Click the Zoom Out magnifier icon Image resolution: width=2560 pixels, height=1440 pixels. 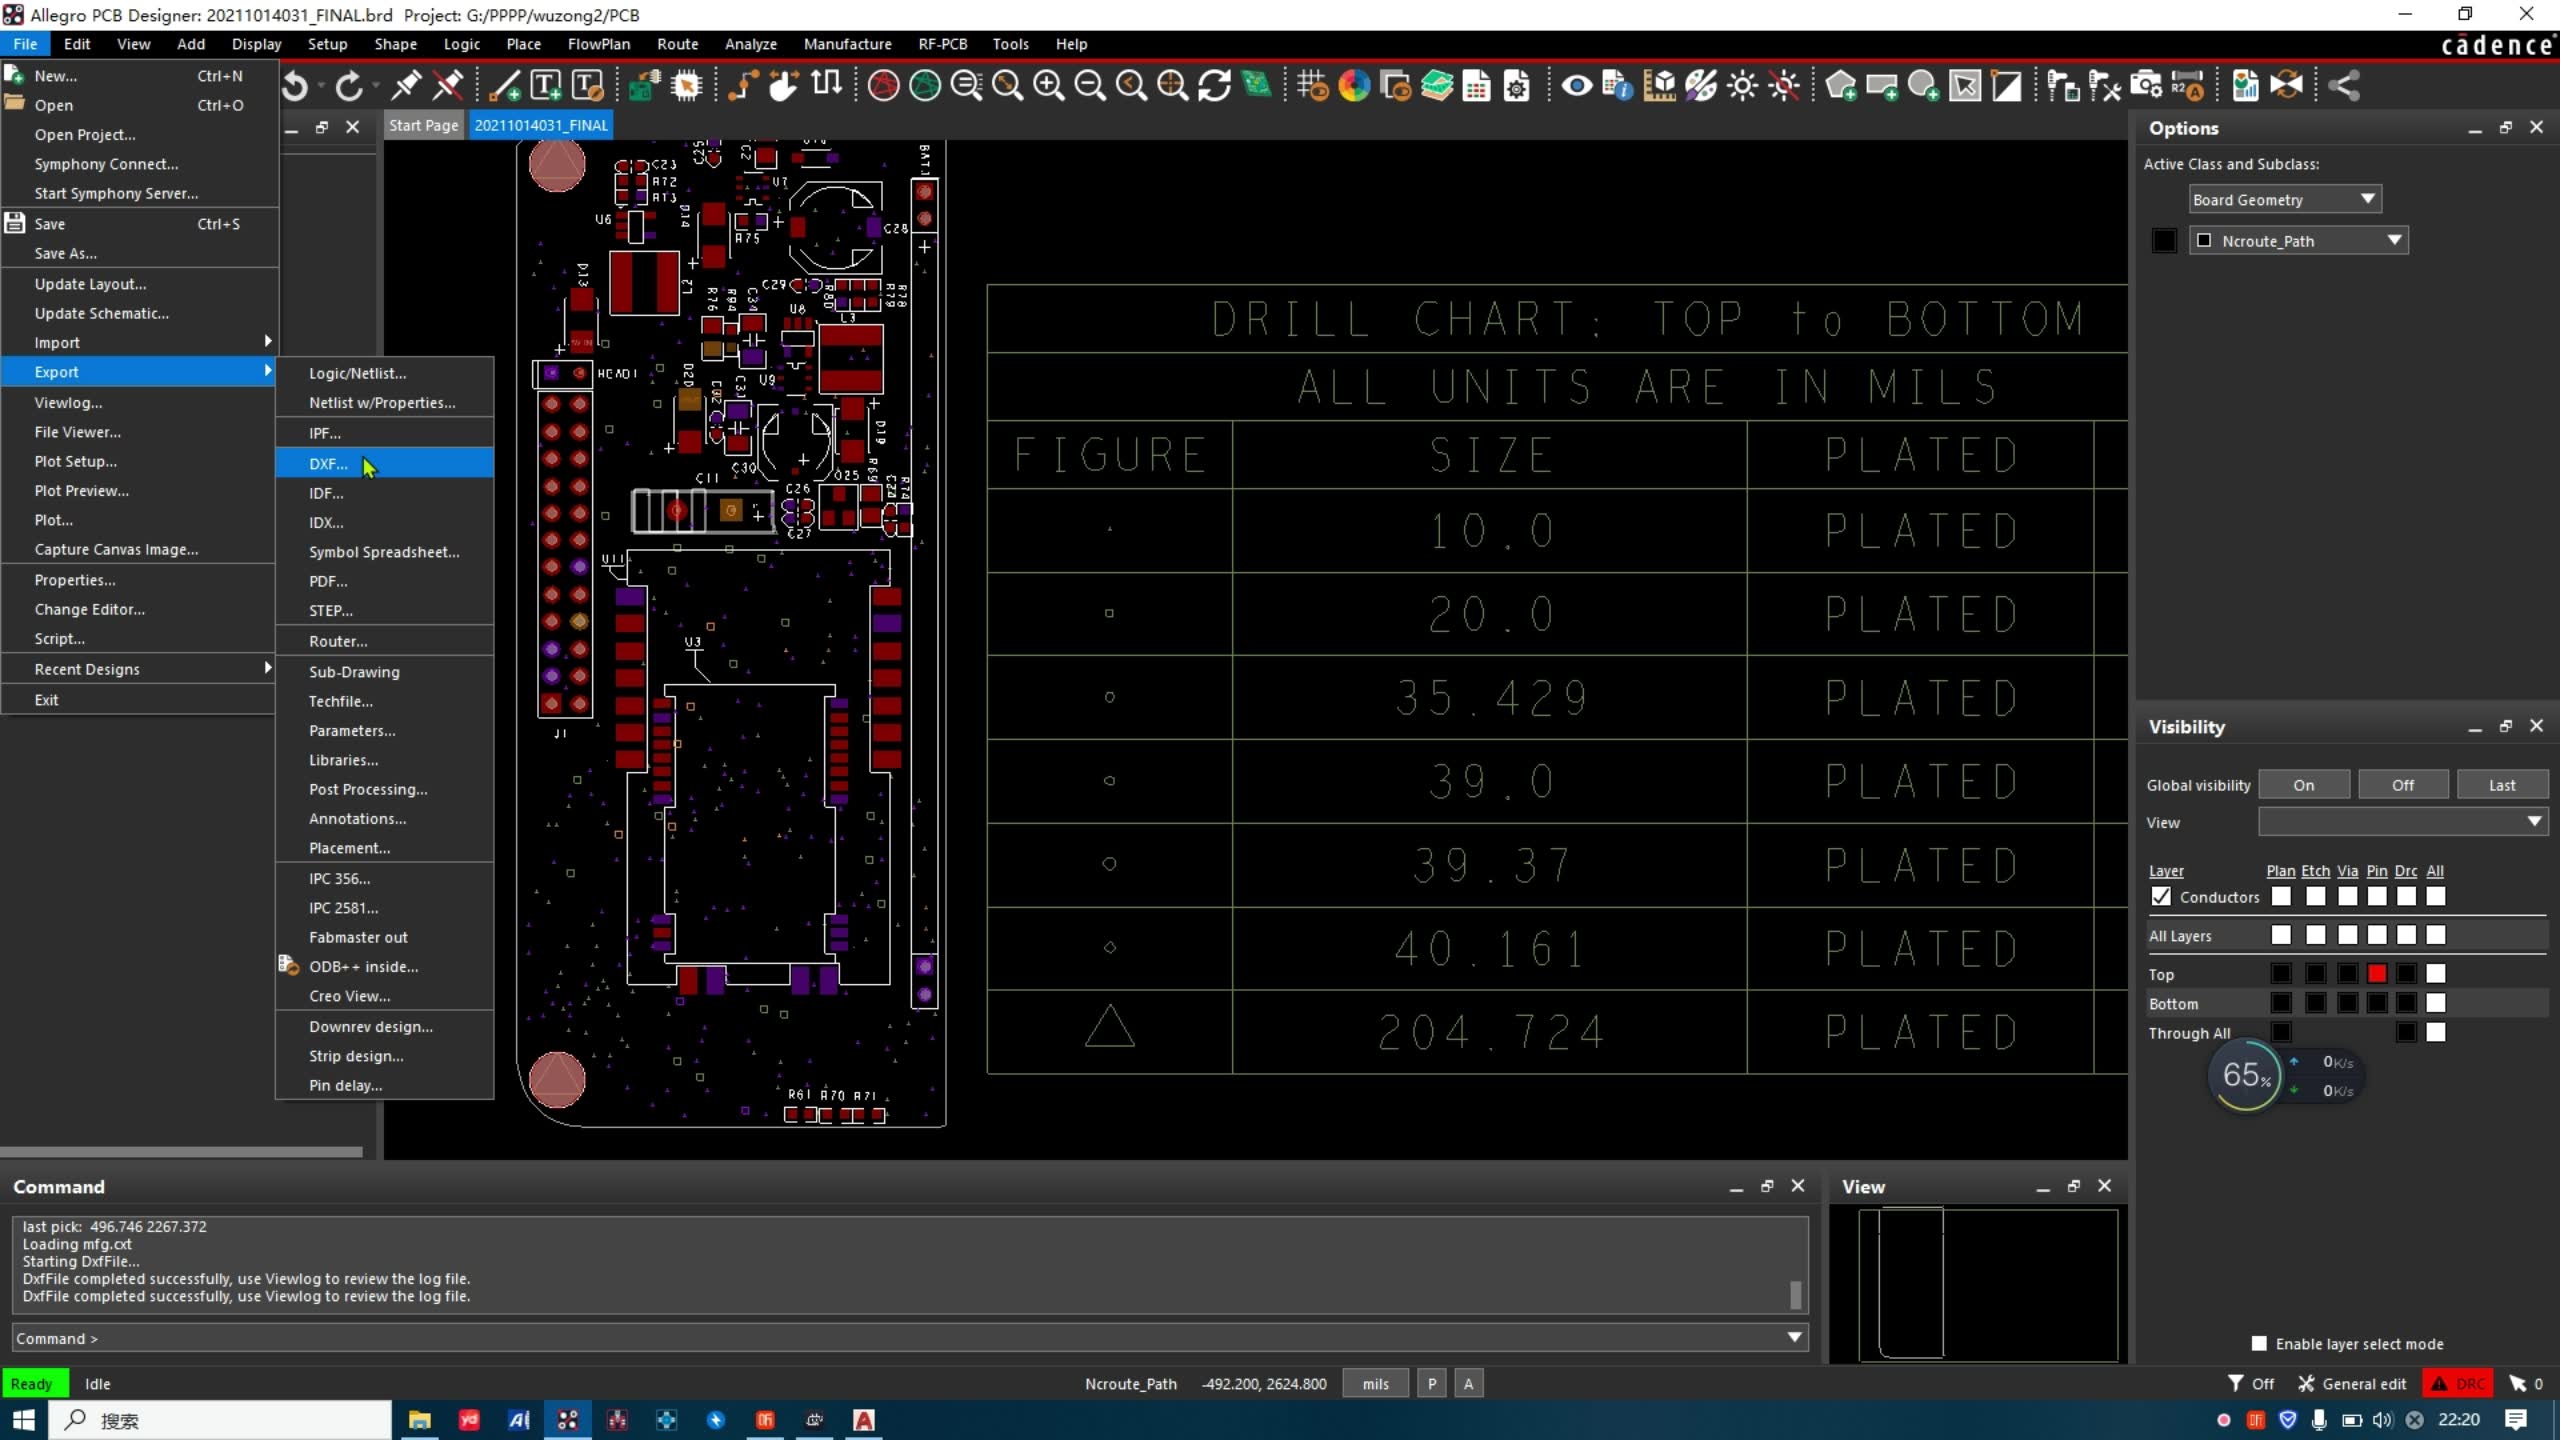coord(1089,86)
